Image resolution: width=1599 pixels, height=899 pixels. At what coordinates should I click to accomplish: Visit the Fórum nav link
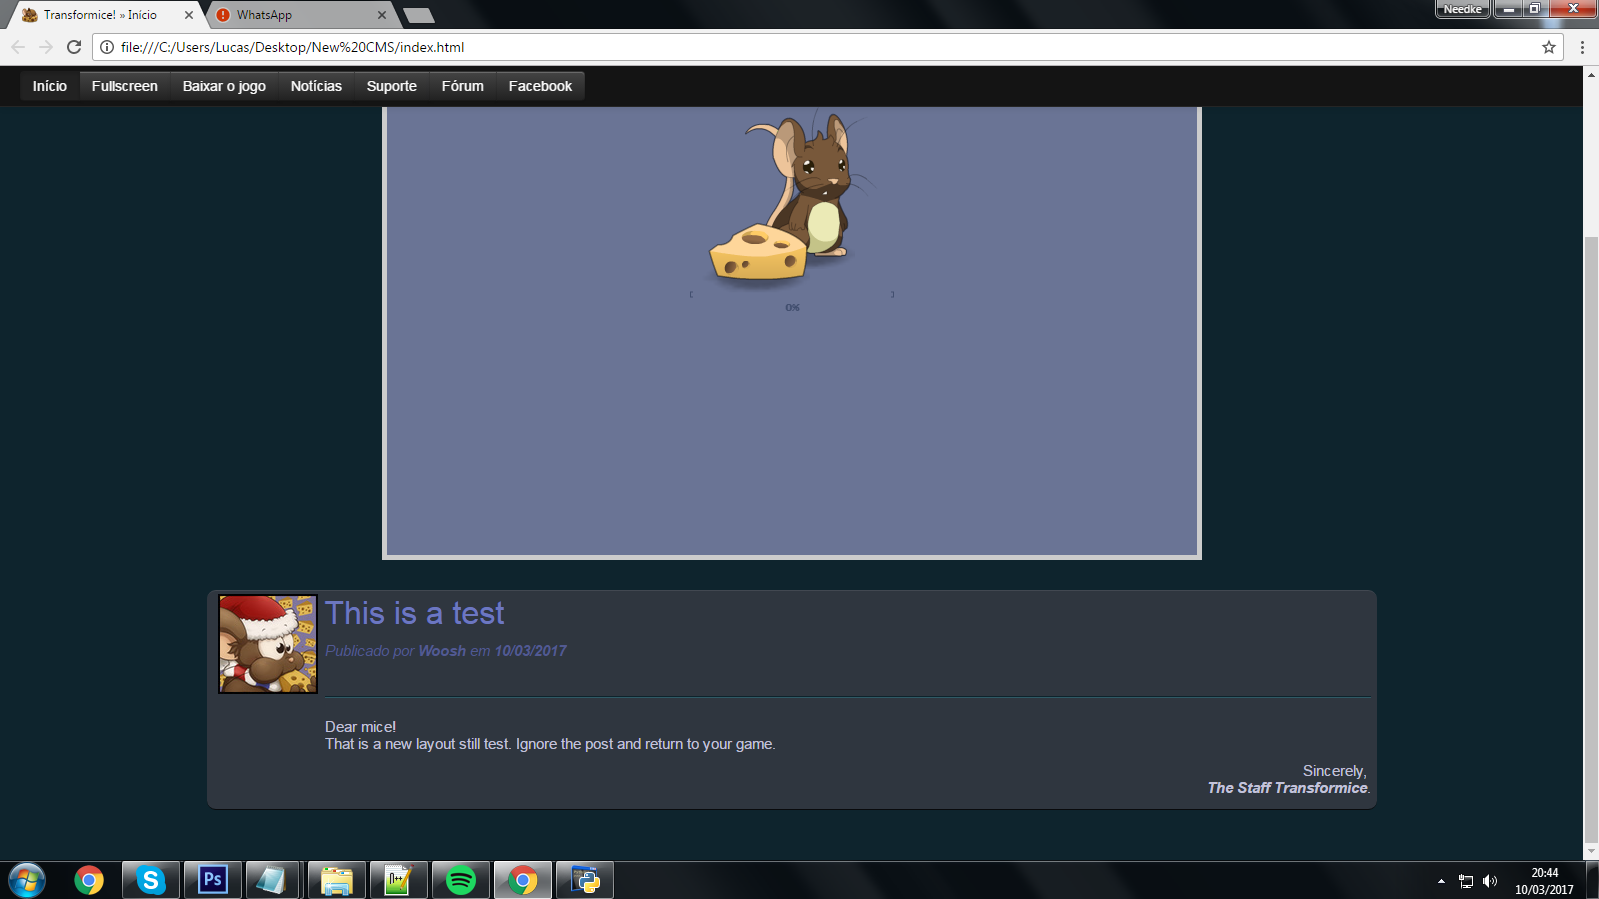click(462, 86)
